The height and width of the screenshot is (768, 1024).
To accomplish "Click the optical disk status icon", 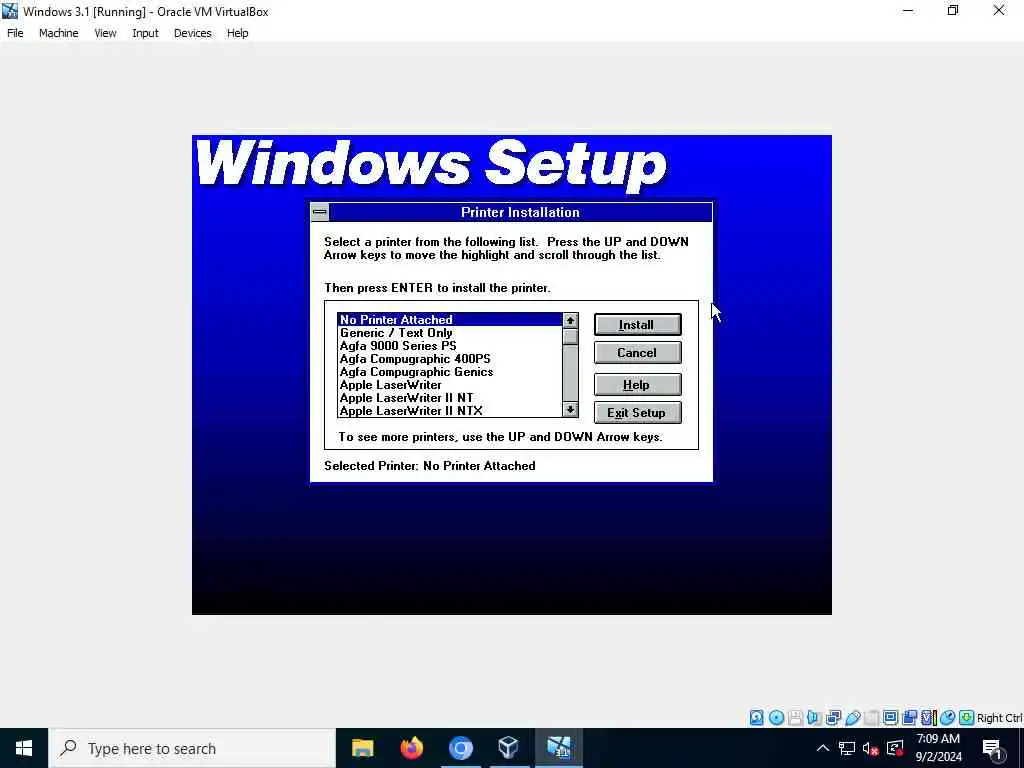I will click(776, 718).
